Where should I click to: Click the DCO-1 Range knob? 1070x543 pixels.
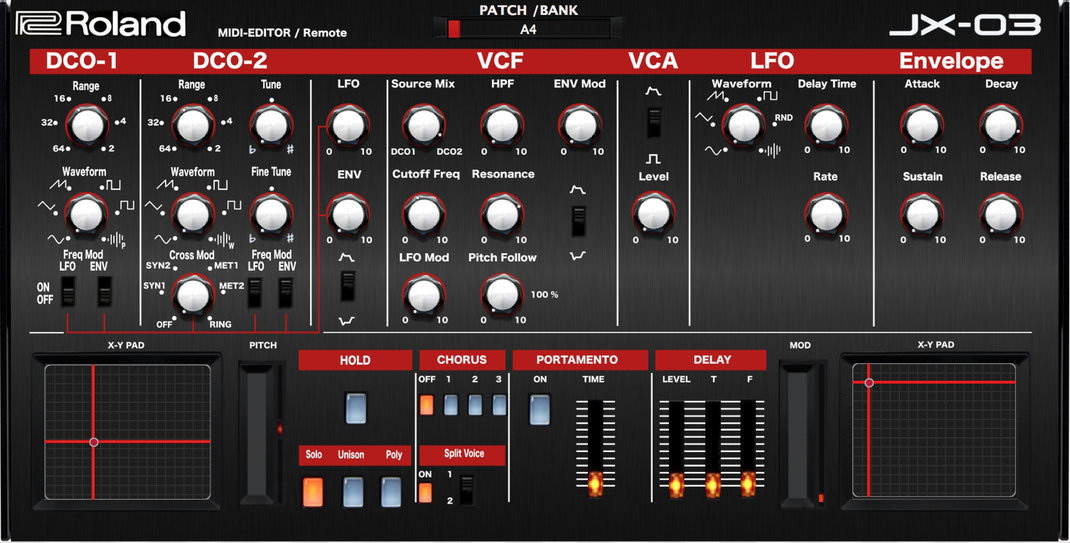(87, 126)
